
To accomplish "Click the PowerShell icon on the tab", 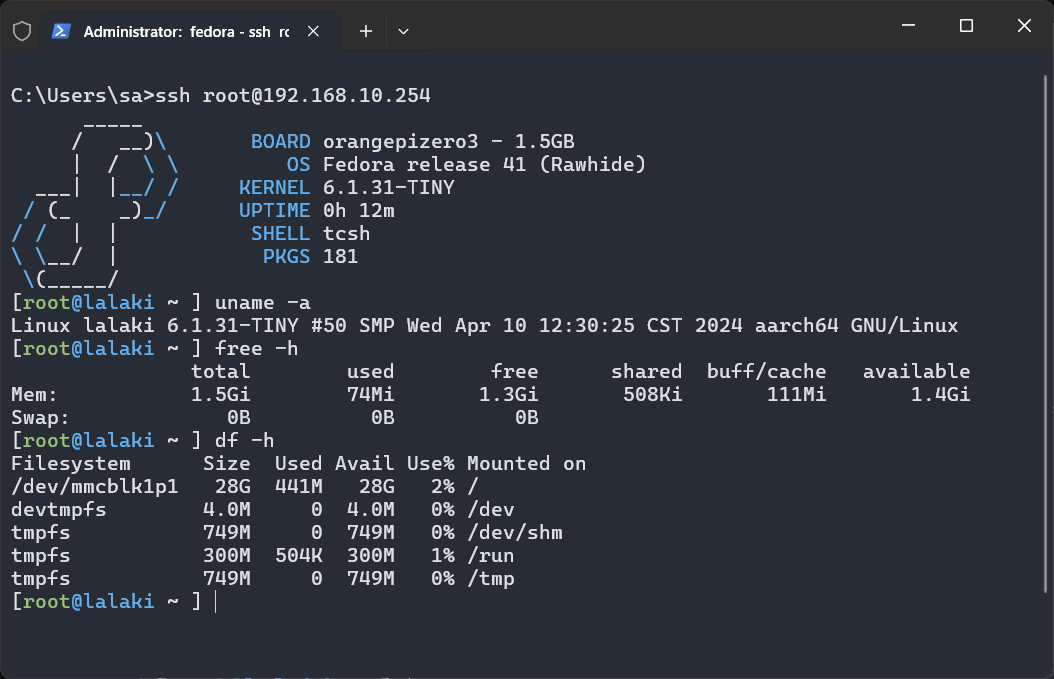I will [x=62, y=31].
